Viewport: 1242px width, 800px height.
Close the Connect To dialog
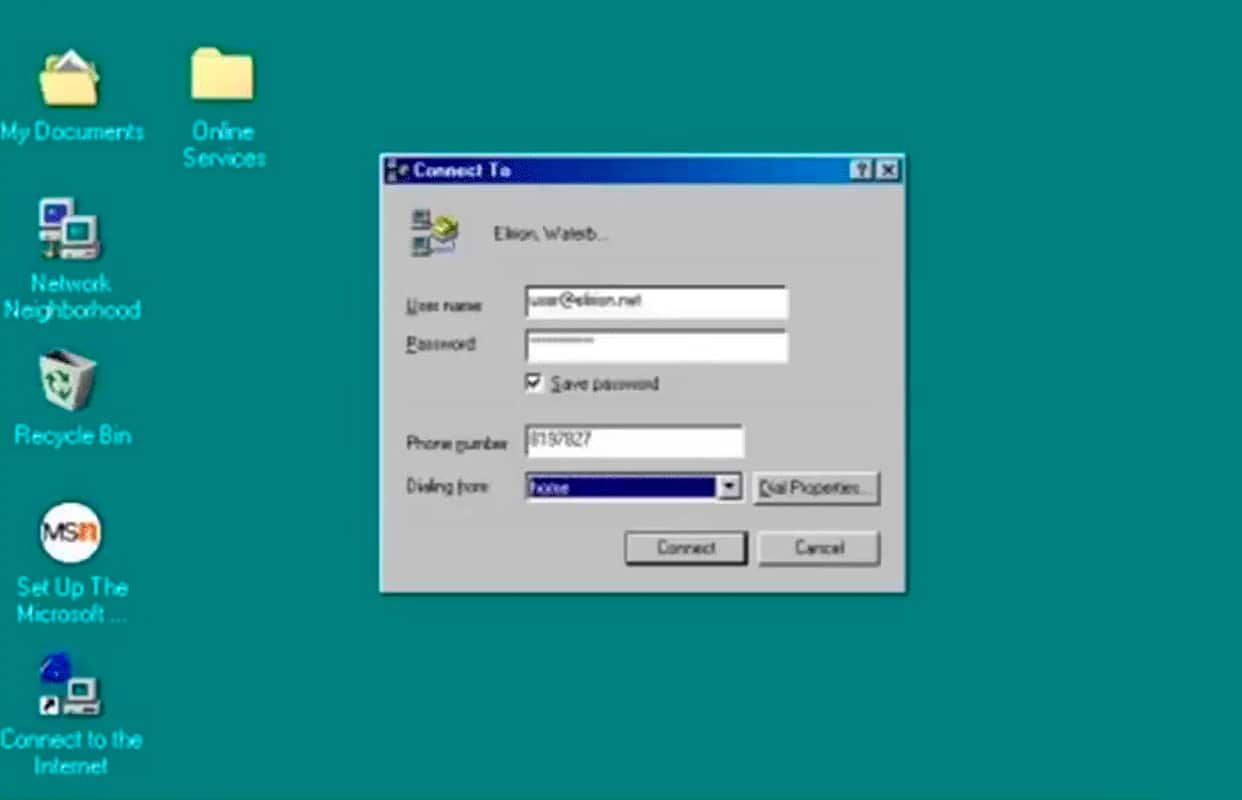(x=887, y=170)
